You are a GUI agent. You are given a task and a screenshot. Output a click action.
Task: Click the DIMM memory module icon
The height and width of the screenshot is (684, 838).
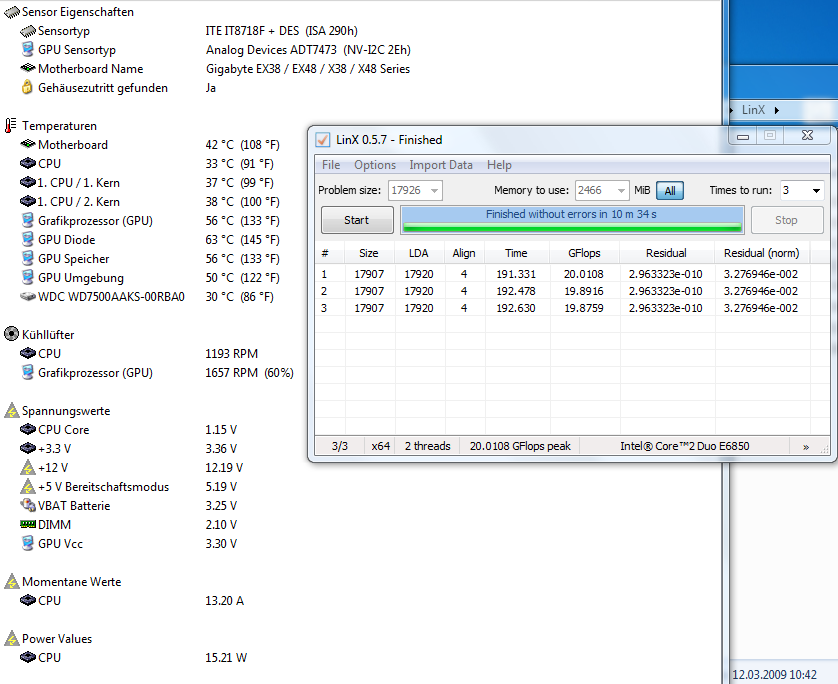pyautogui.click(x=28, y=524)
